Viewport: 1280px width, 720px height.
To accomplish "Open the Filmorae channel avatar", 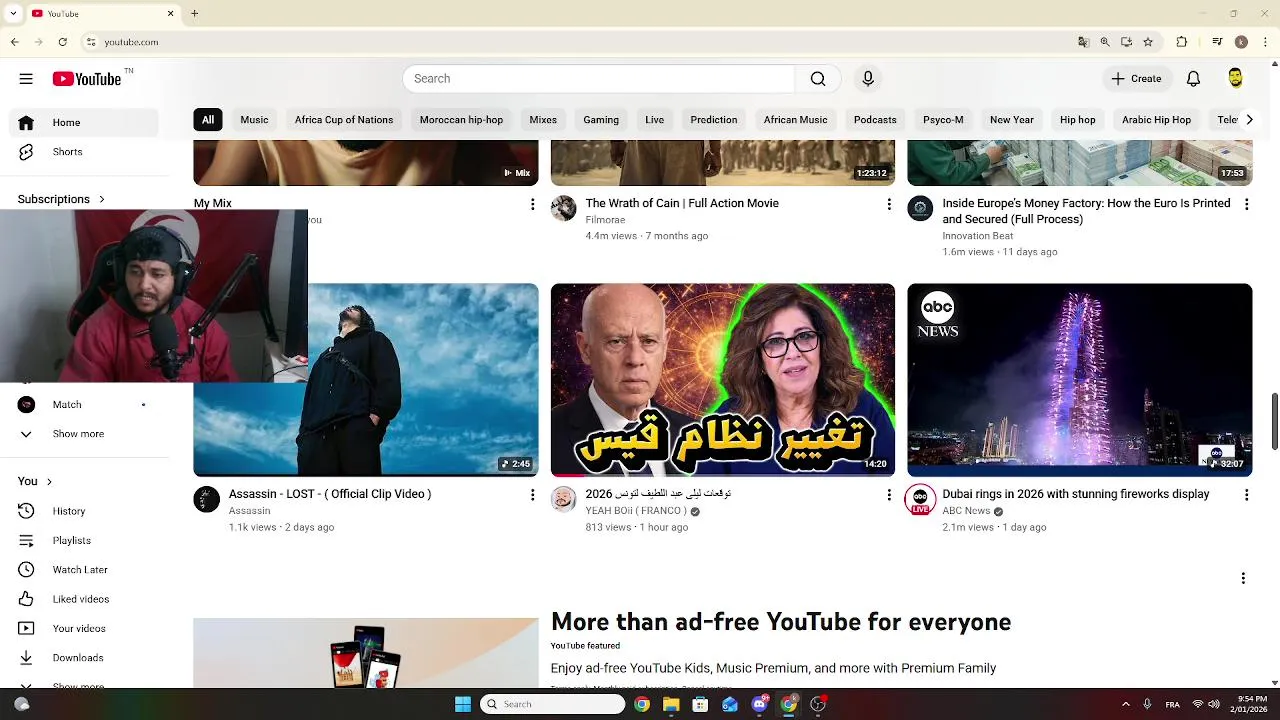I will pyautogui.click(x=564, y=208).
